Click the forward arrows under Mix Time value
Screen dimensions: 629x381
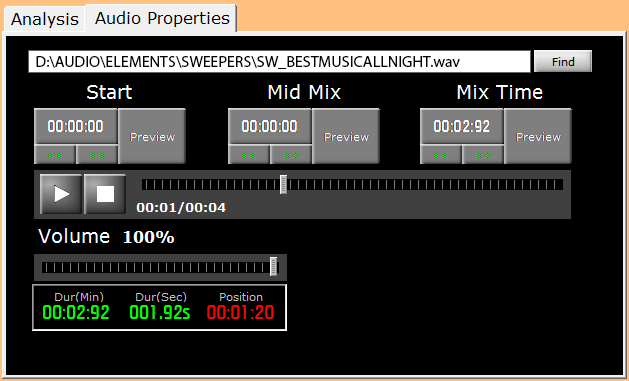[x=483, y=155]
